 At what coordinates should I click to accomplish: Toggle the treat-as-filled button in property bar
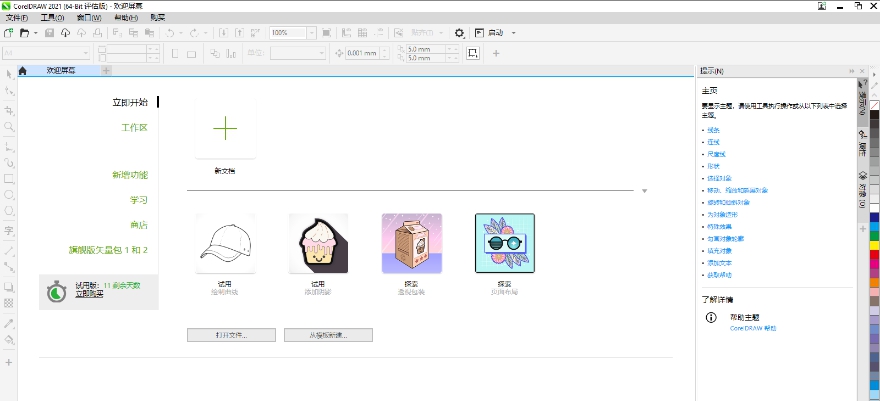point(473,53)
